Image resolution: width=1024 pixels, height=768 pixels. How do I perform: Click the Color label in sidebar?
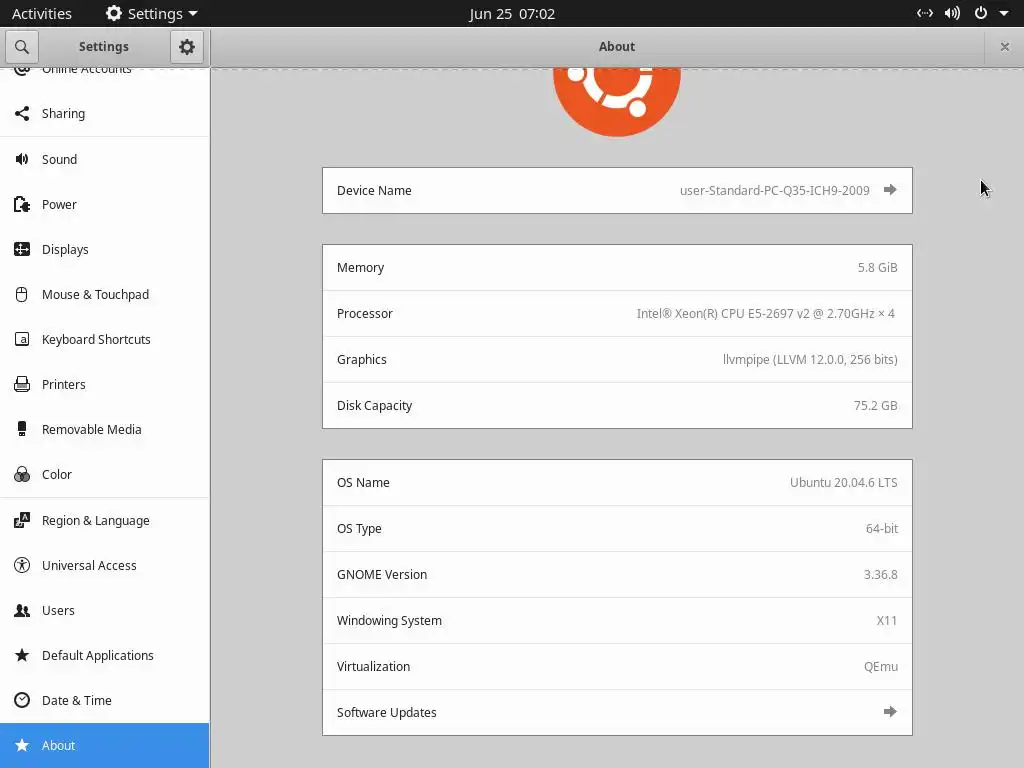(x=57, y=475)
